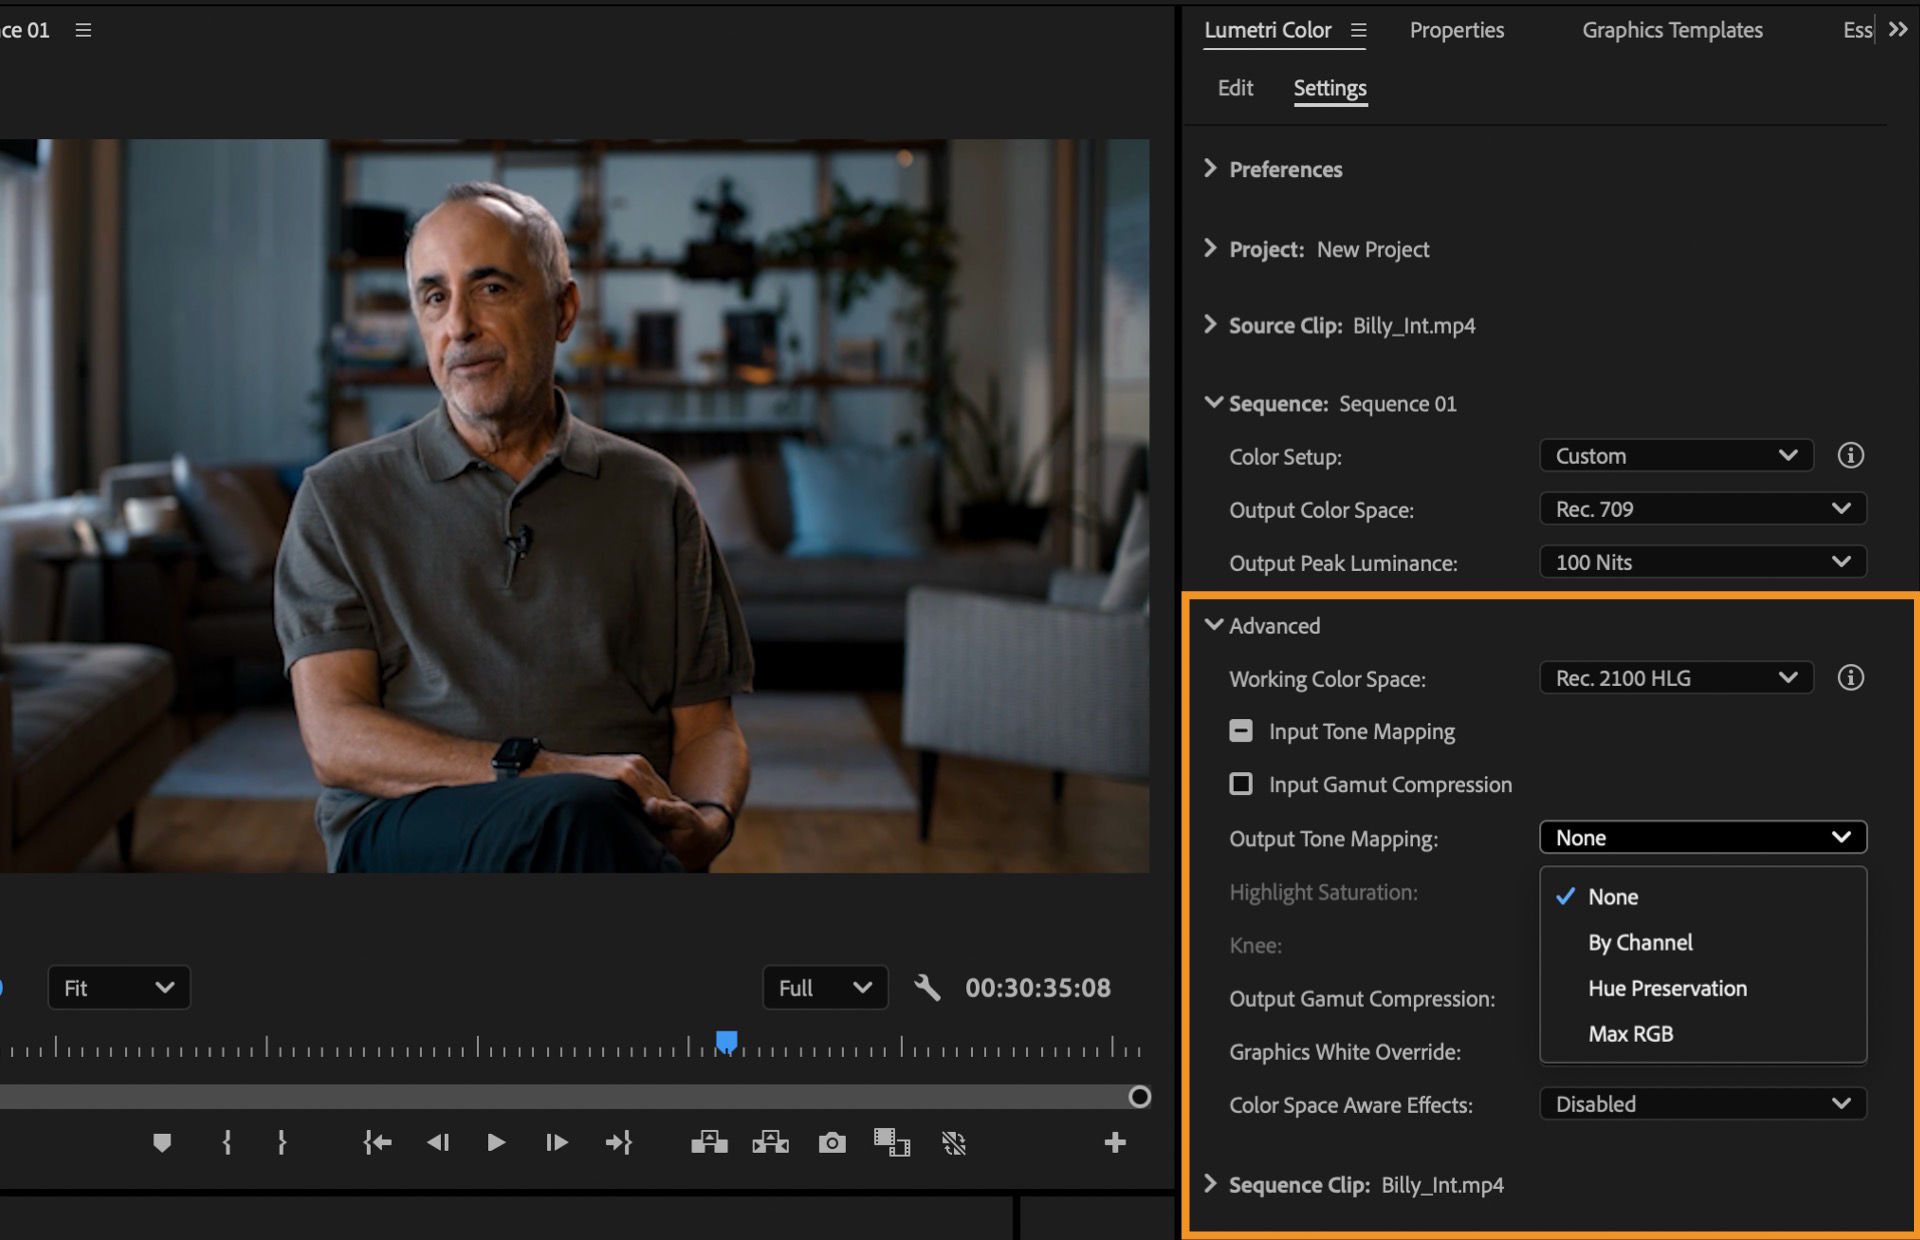This screenshot has width=1920, height=1240.
Task: Click the Extract icon in transport controls
Action: pos(770,1142)
